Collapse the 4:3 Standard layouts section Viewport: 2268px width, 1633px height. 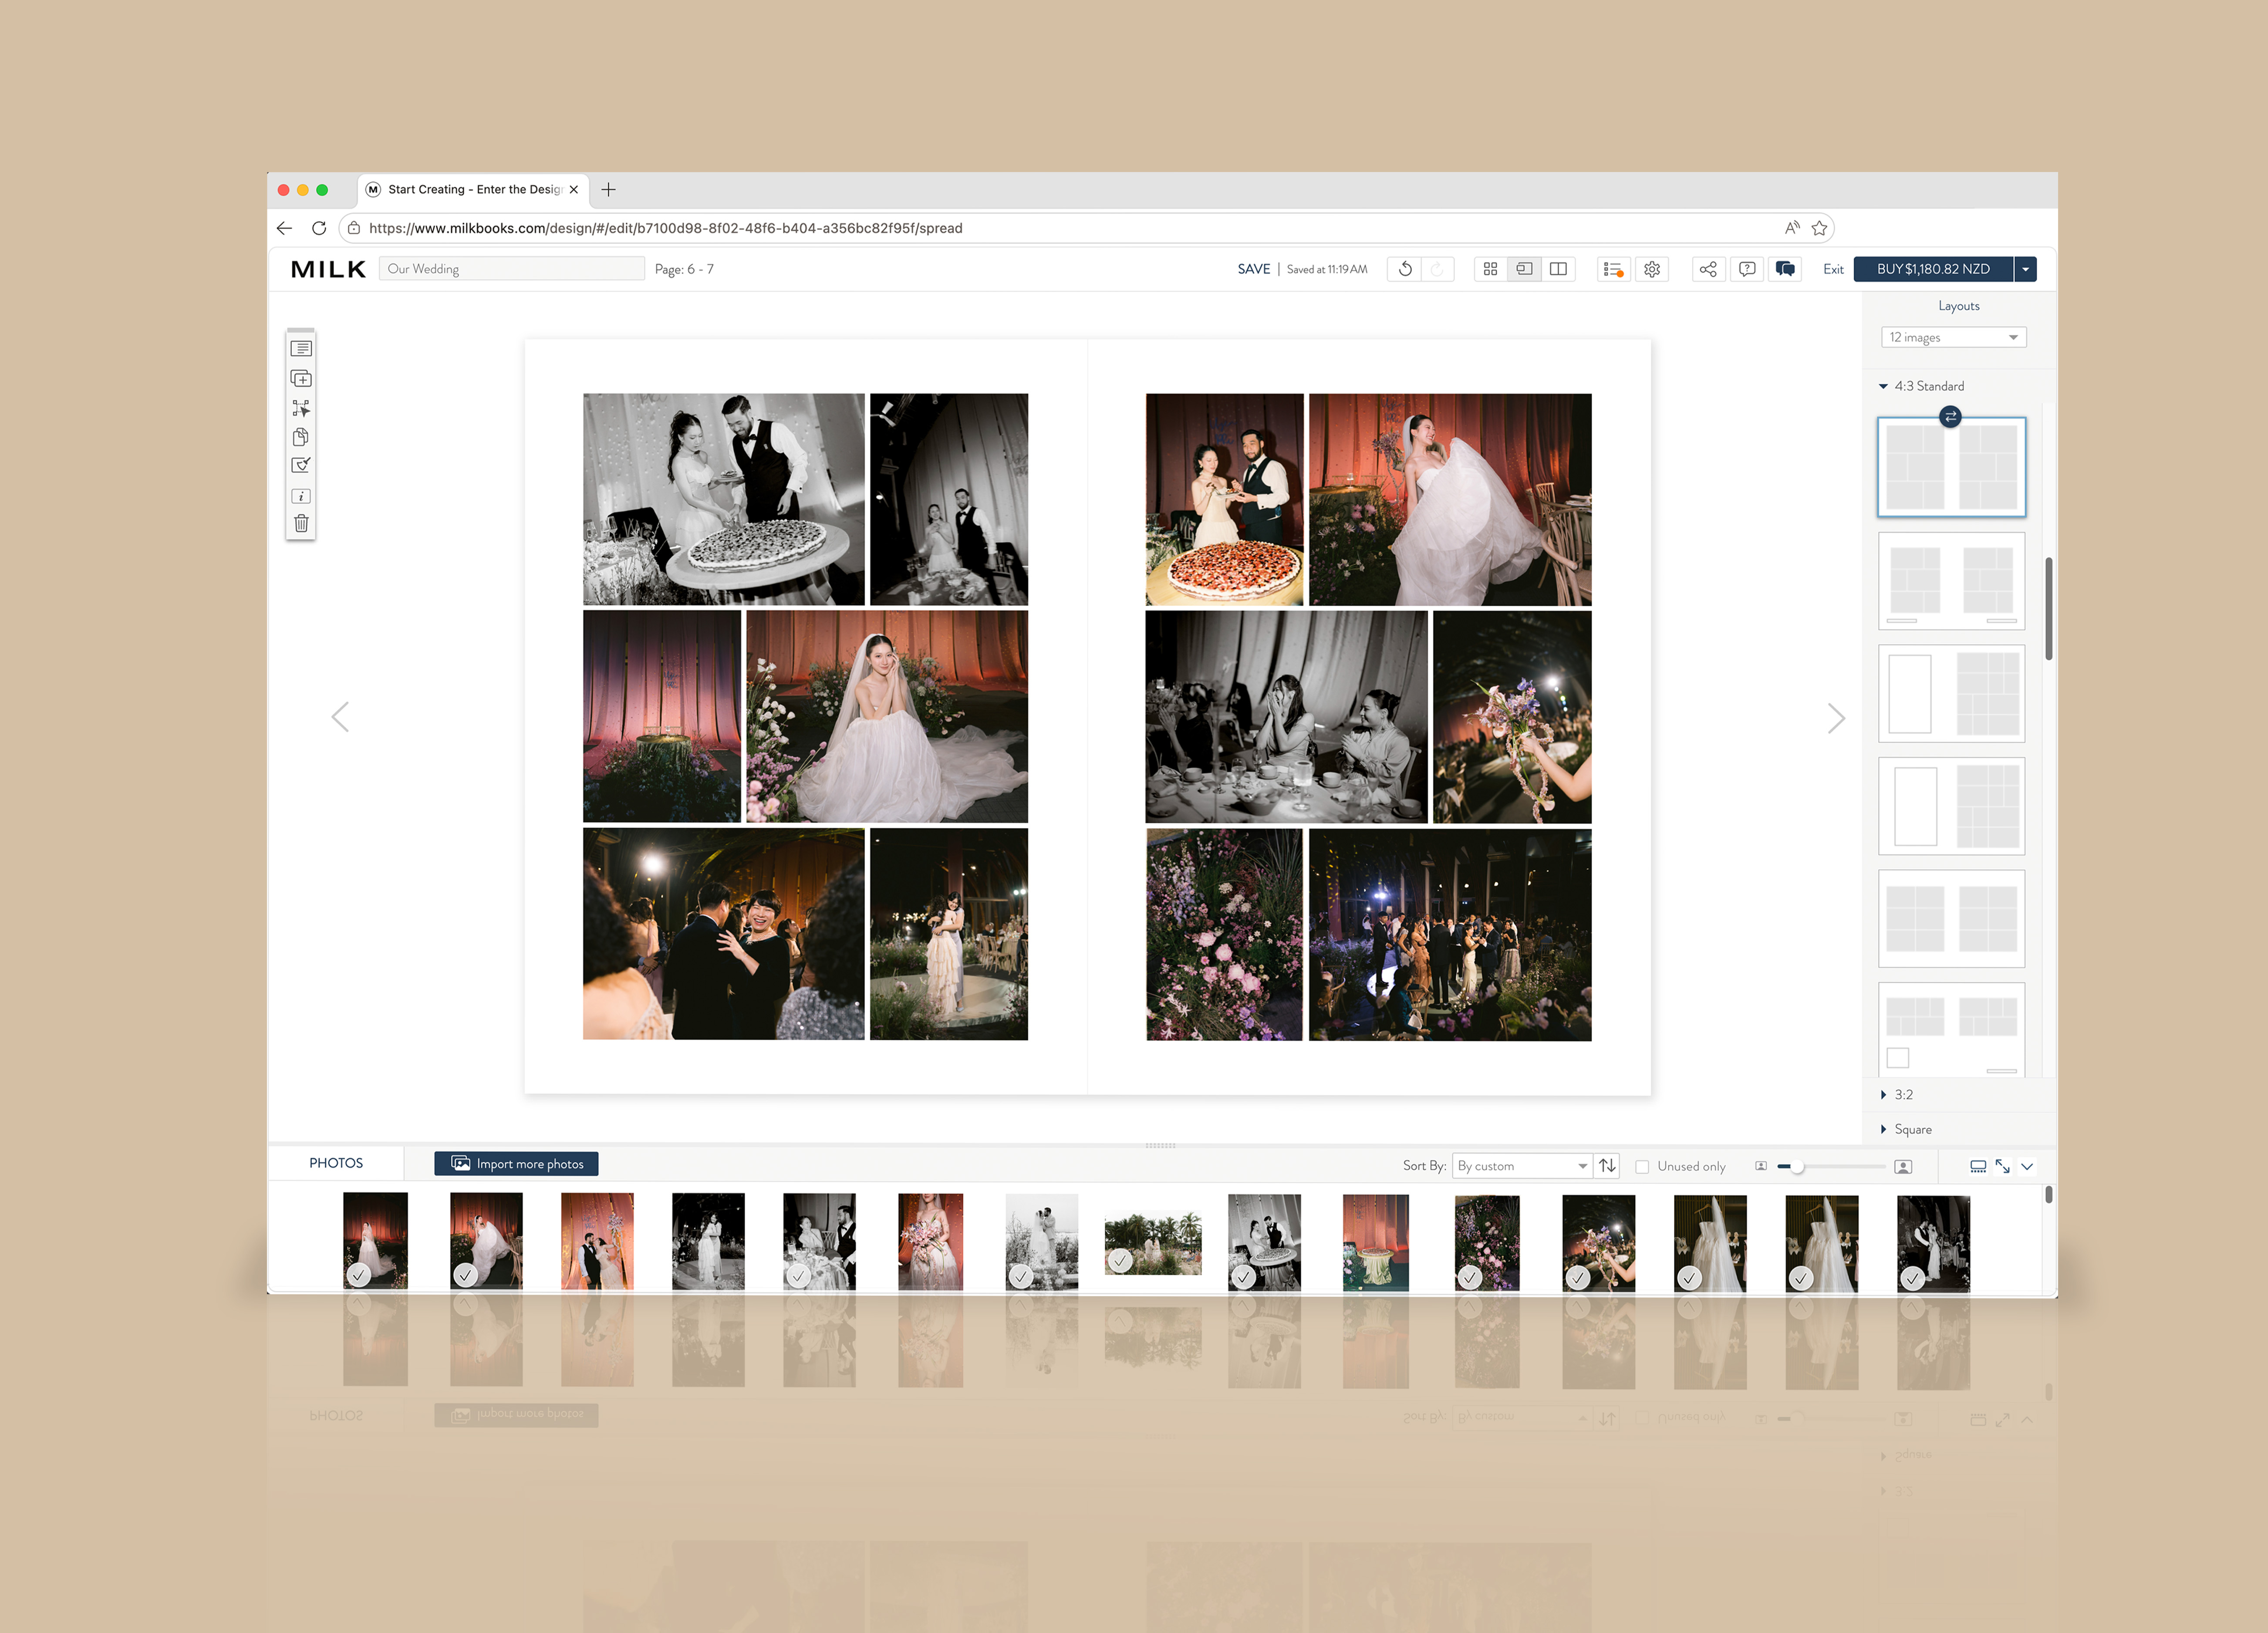pos(1884,386)
